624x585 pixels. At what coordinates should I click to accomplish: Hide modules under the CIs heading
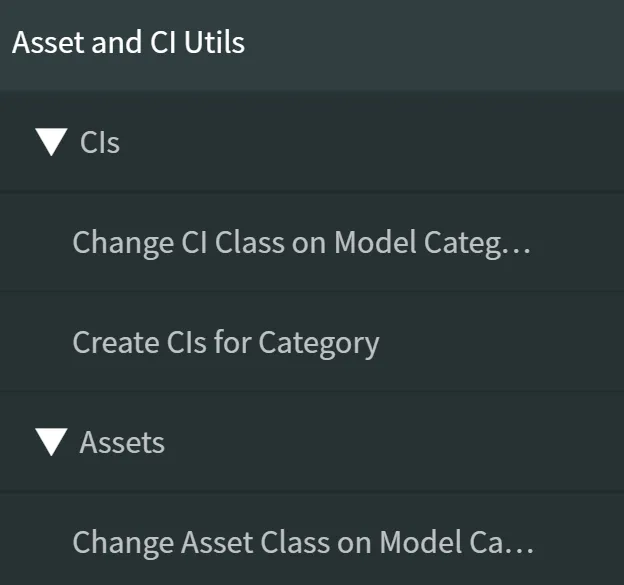point(51,143)
